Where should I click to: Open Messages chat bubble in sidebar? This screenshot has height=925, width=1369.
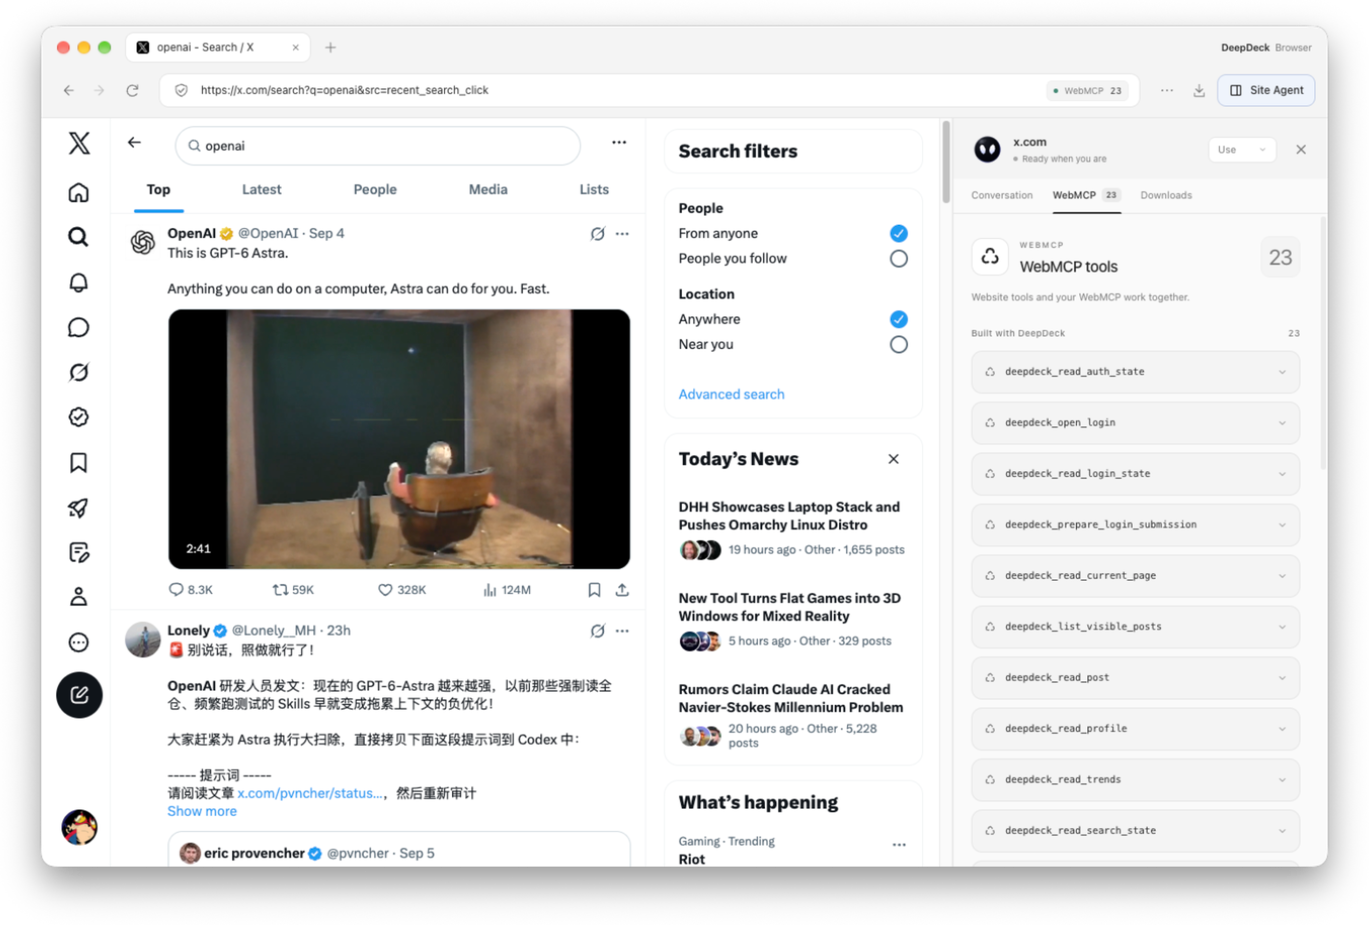pos(79,327)
